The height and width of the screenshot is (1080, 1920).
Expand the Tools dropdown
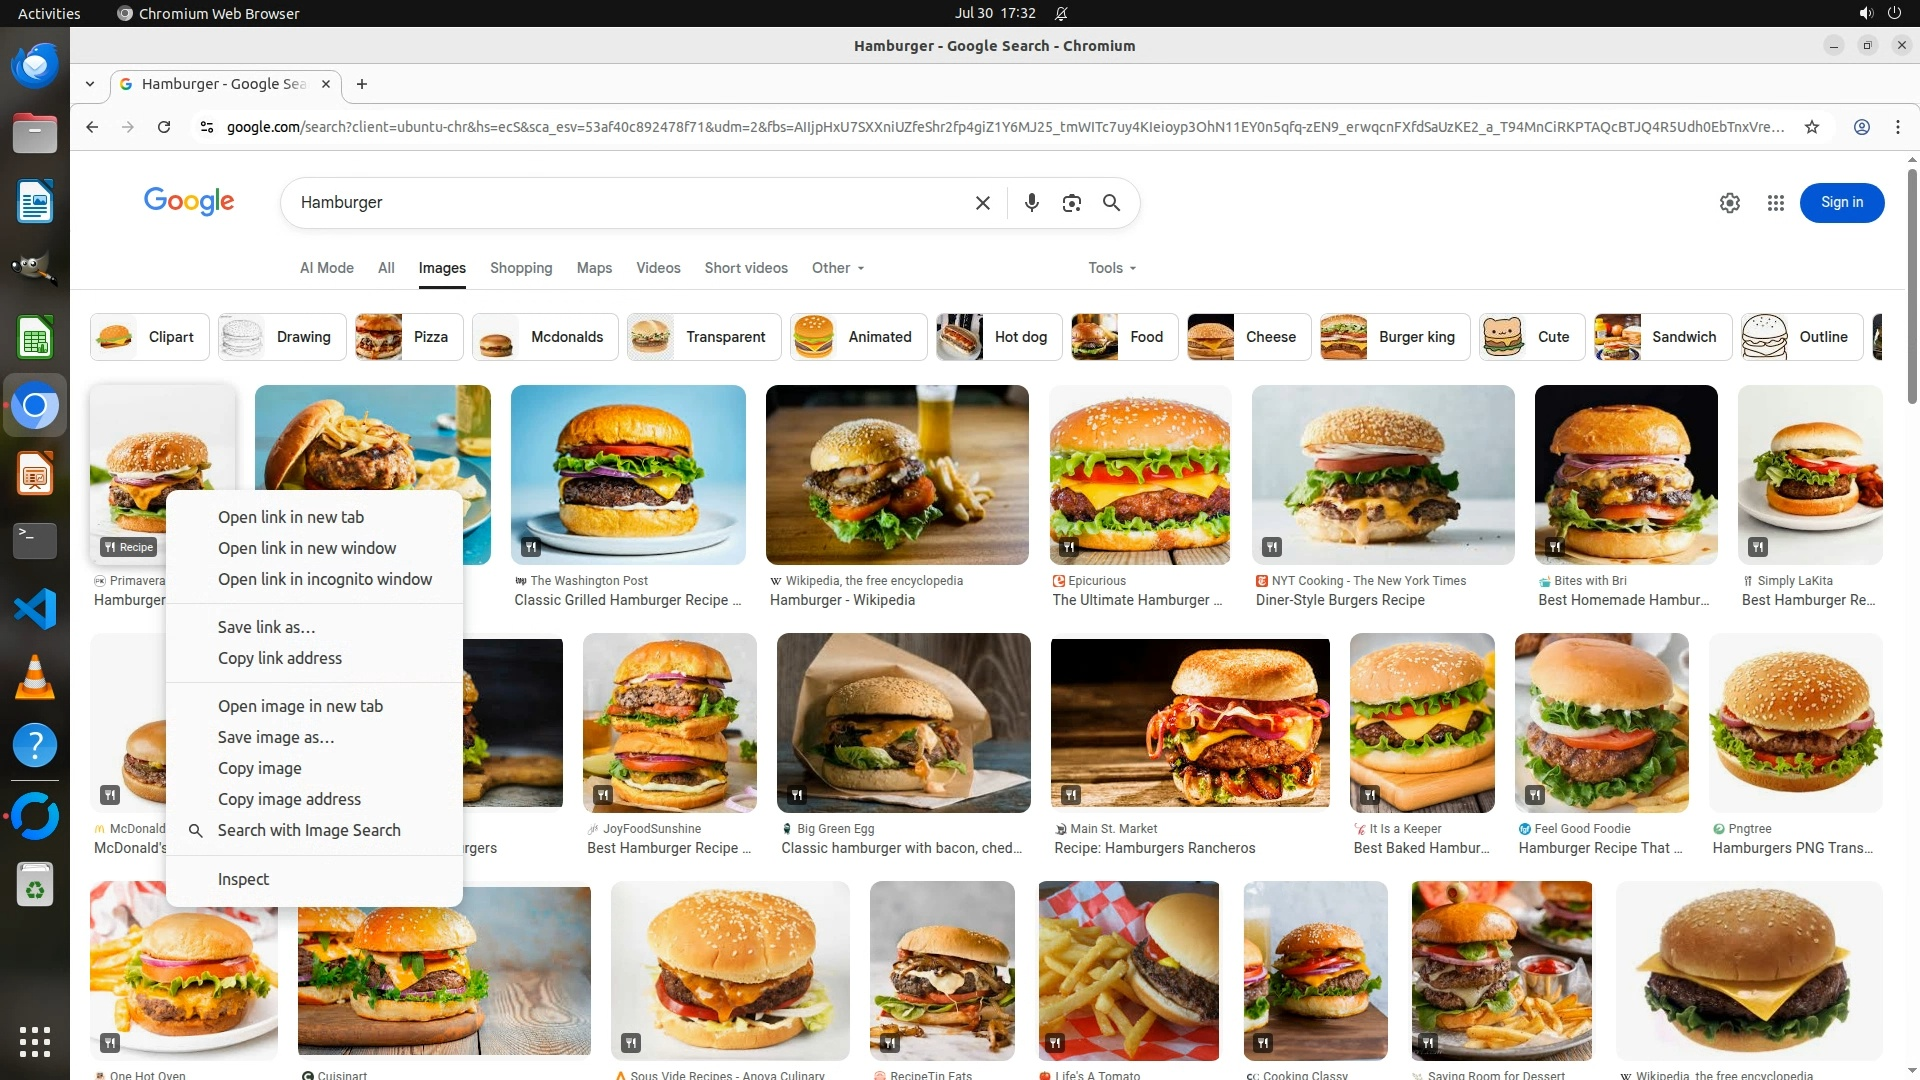(1112, 268)
